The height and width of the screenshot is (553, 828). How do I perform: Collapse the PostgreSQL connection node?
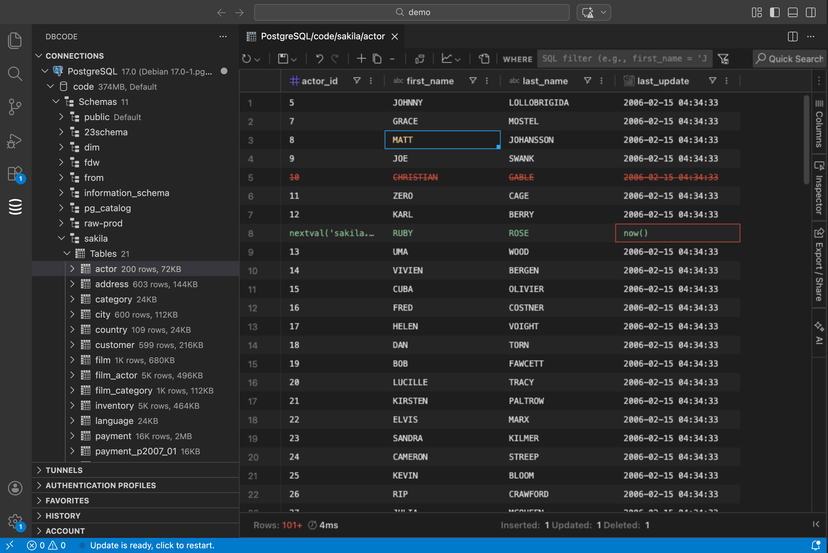tap(45, 71)
